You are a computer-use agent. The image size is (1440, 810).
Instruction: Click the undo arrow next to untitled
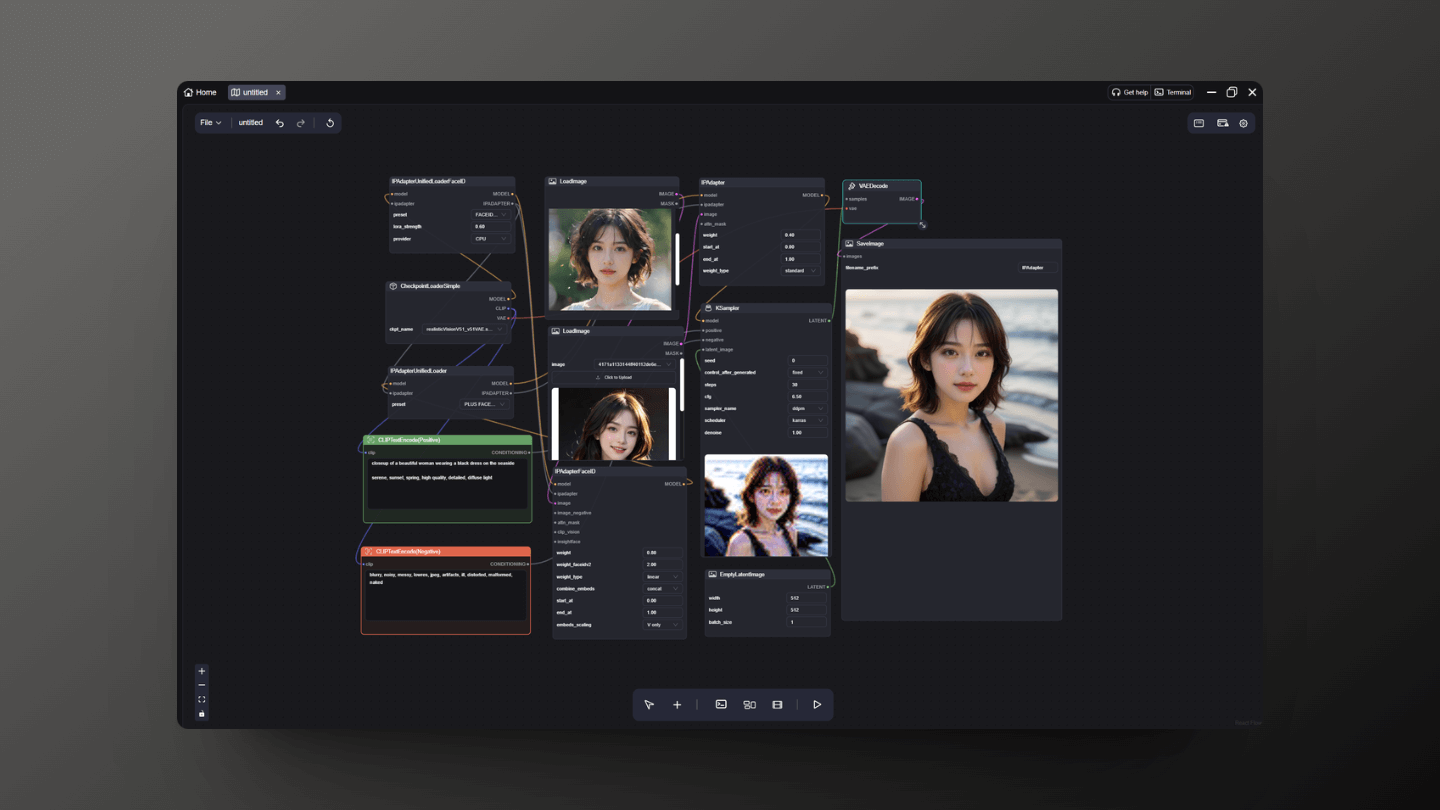pyautogui.click(x=281, y=122)
